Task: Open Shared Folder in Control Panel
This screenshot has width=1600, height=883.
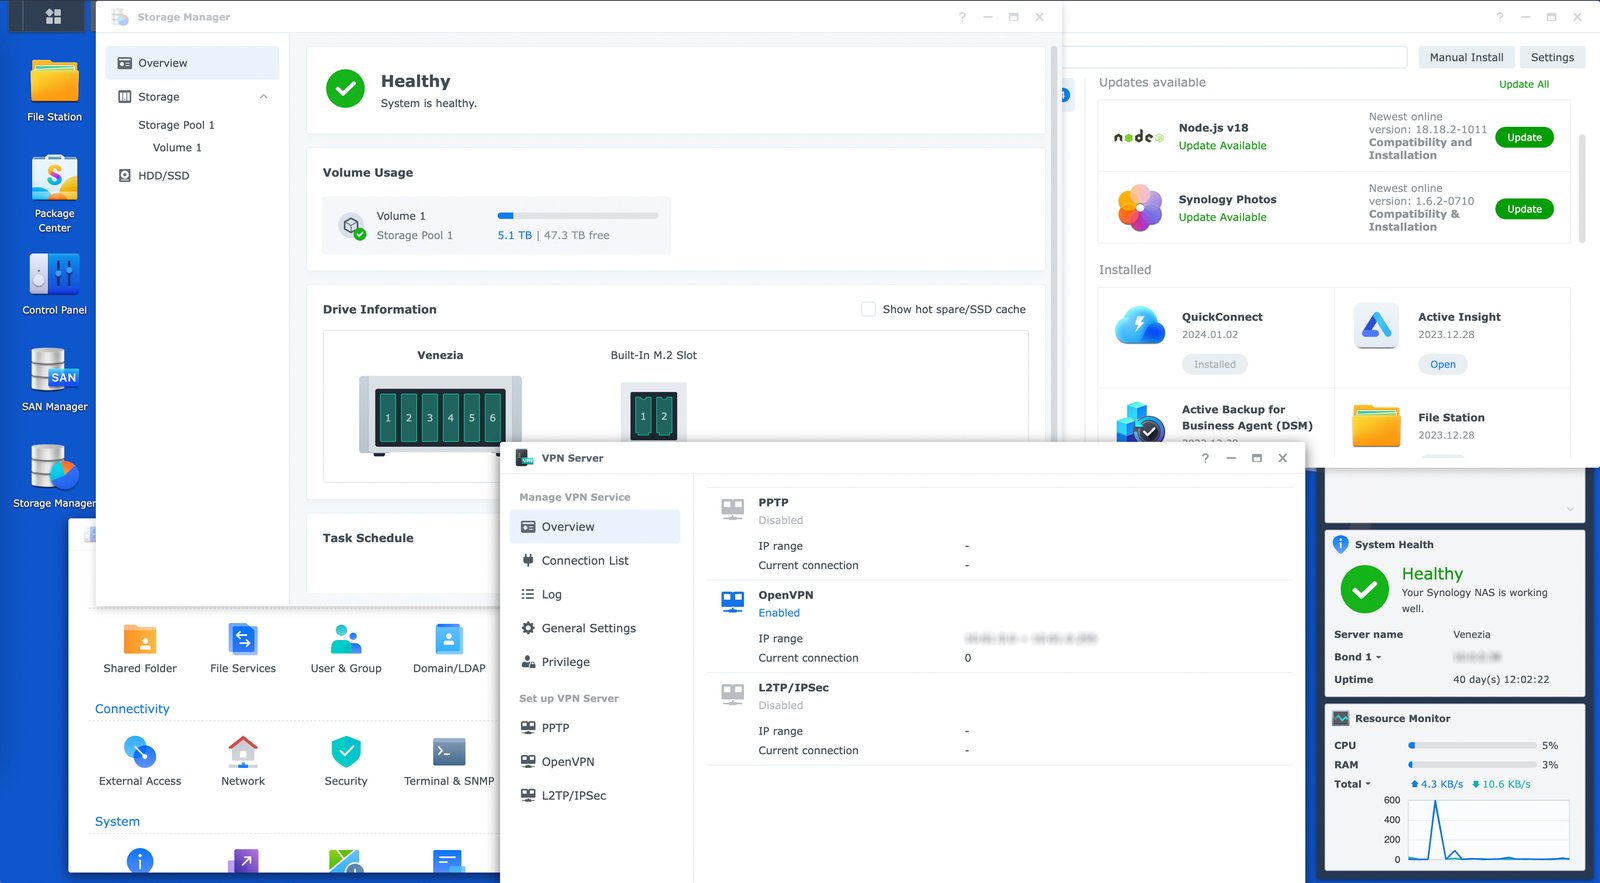Action: pos(140,649)
